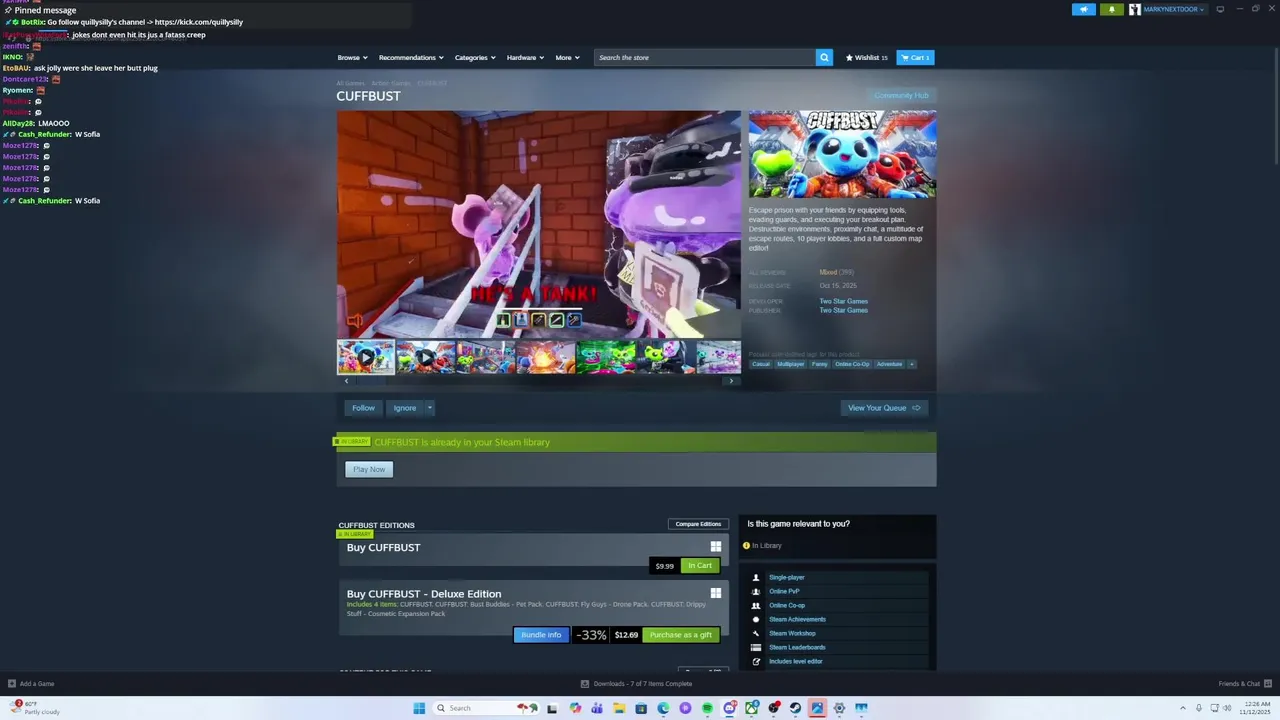Image resolution: width=1280 pixels, height=720 pixels.
Task: Select the Casual tag
Action: click(x=761, y=364)
